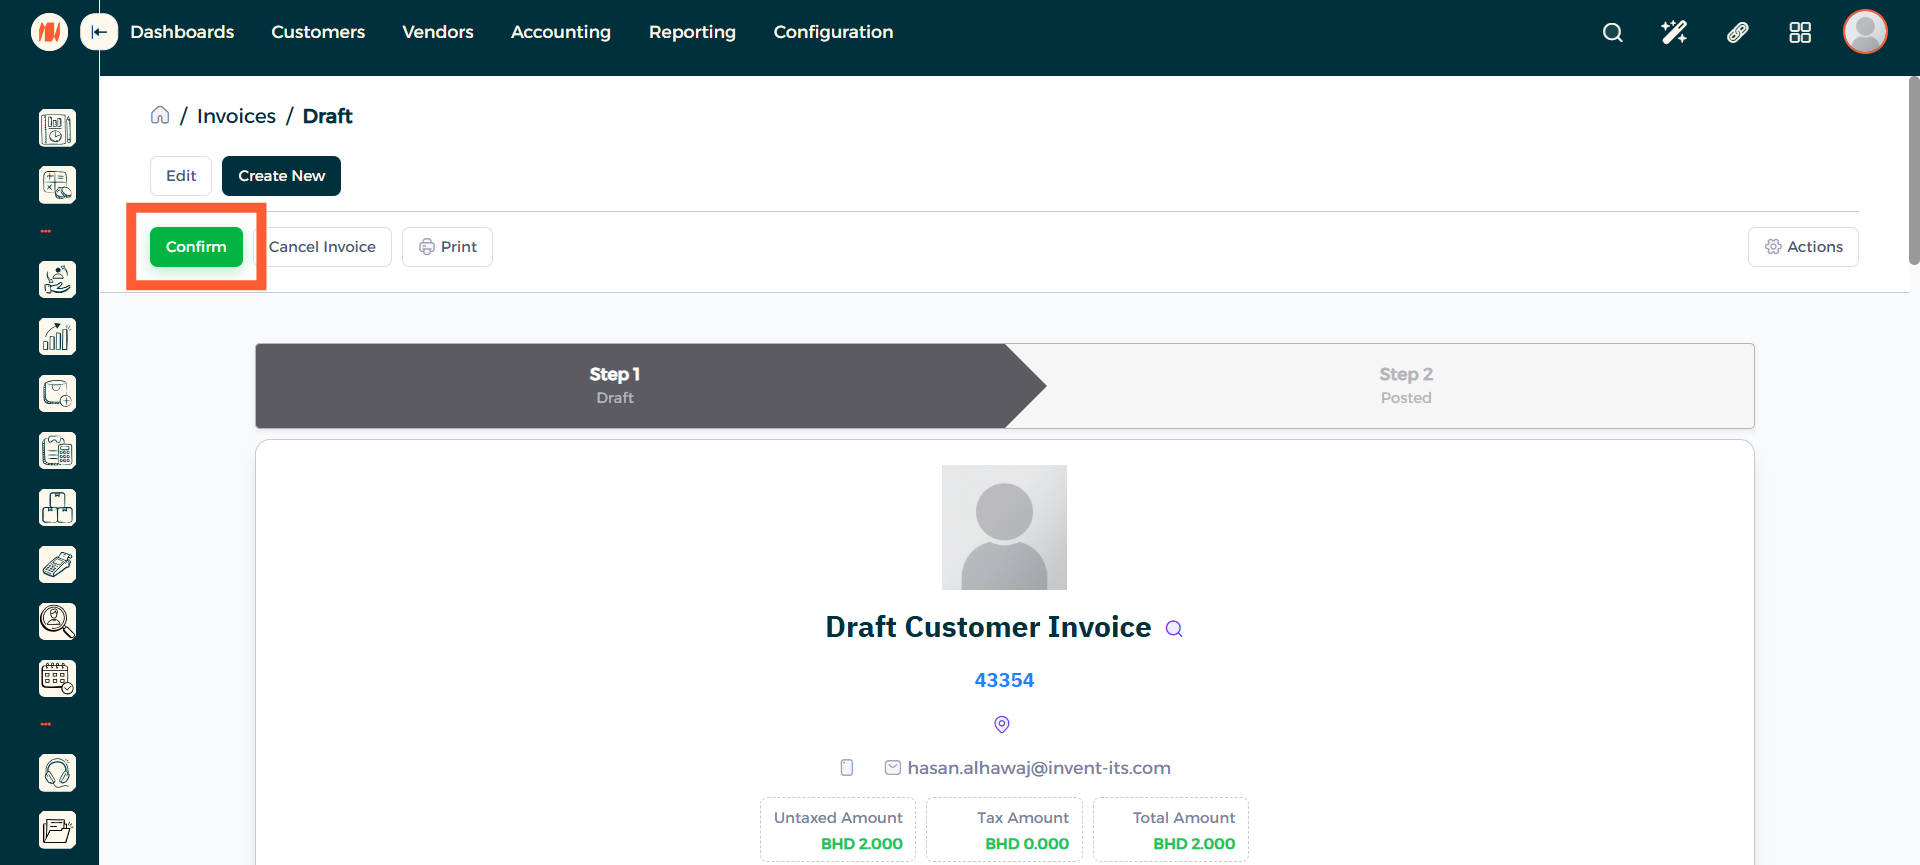Open the user profile avatar menu

point(1864,32)
